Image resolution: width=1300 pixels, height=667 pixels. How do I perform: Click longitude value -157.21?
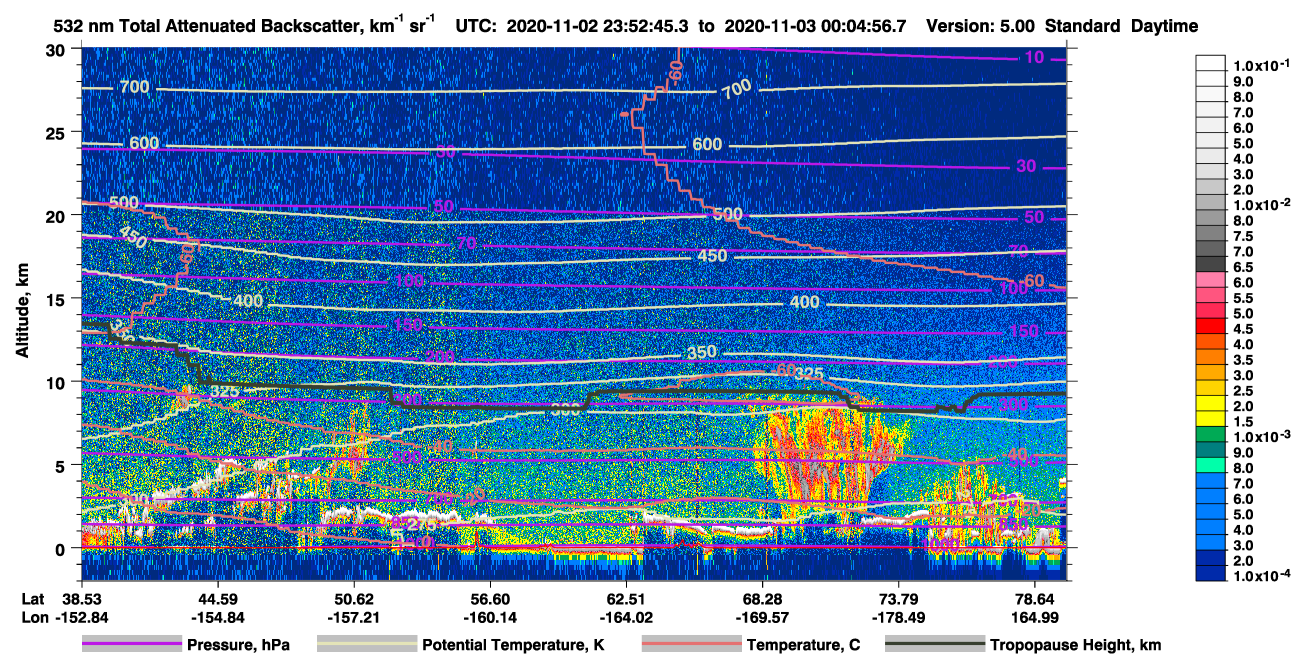[x=353, y=617]
